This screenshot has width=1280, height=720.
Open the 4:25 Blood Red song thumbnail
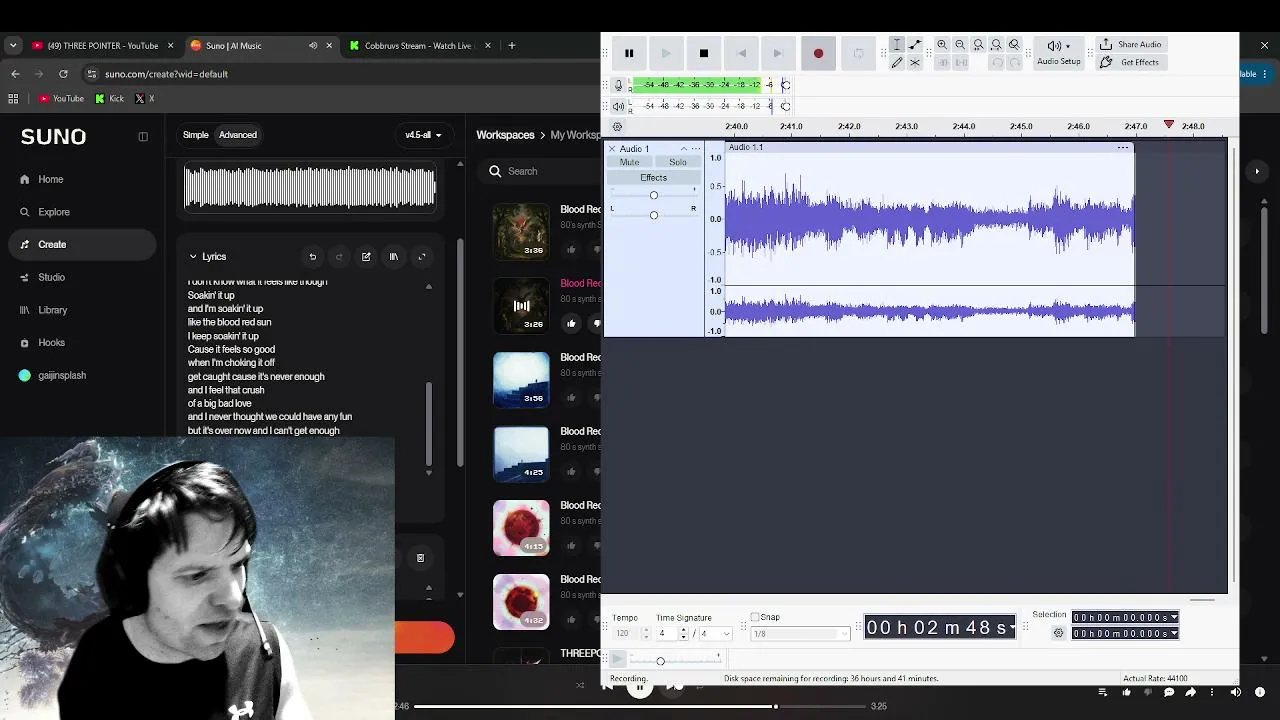(x=521, y=454)
